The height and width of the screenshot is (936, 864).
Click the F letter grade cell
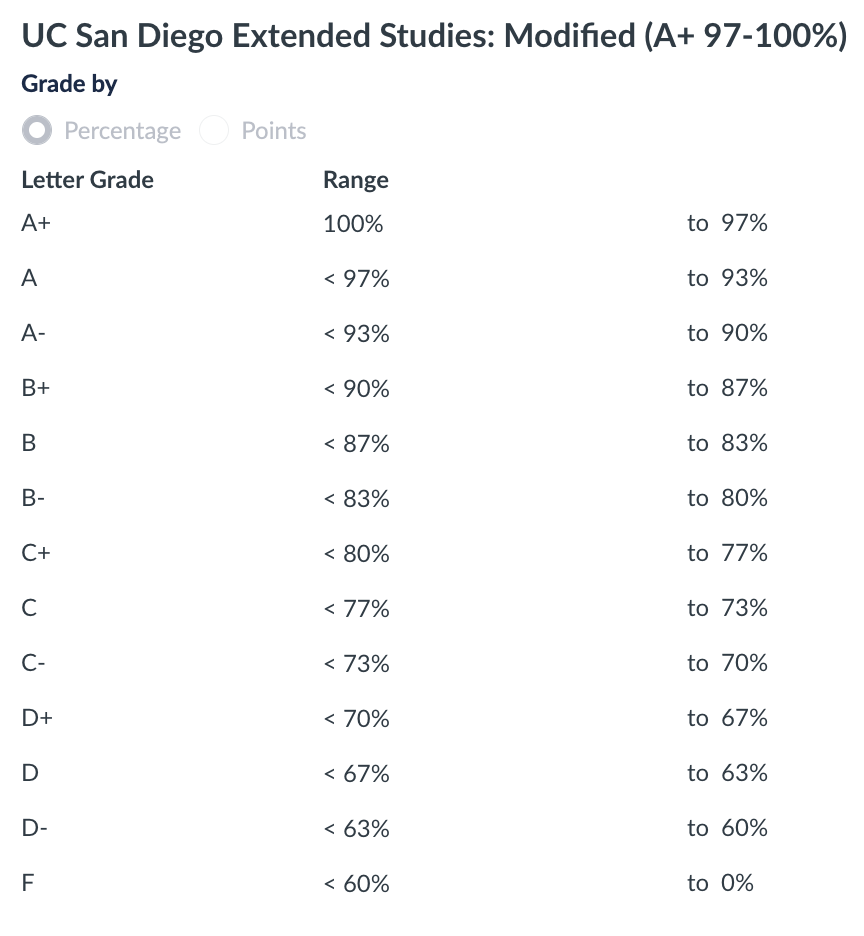(28, 883)
